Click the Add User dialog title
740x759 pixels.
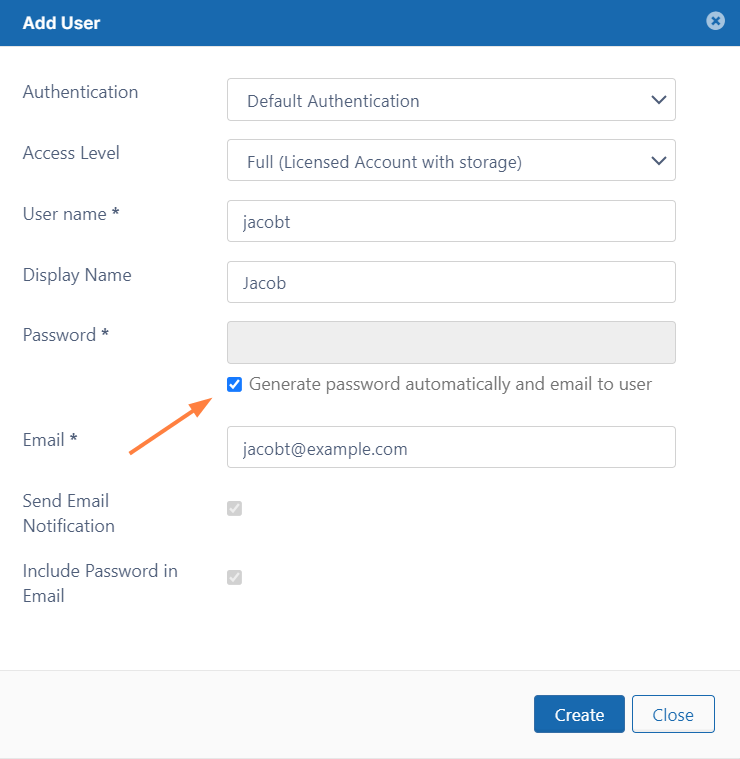(x=61, y=22)
